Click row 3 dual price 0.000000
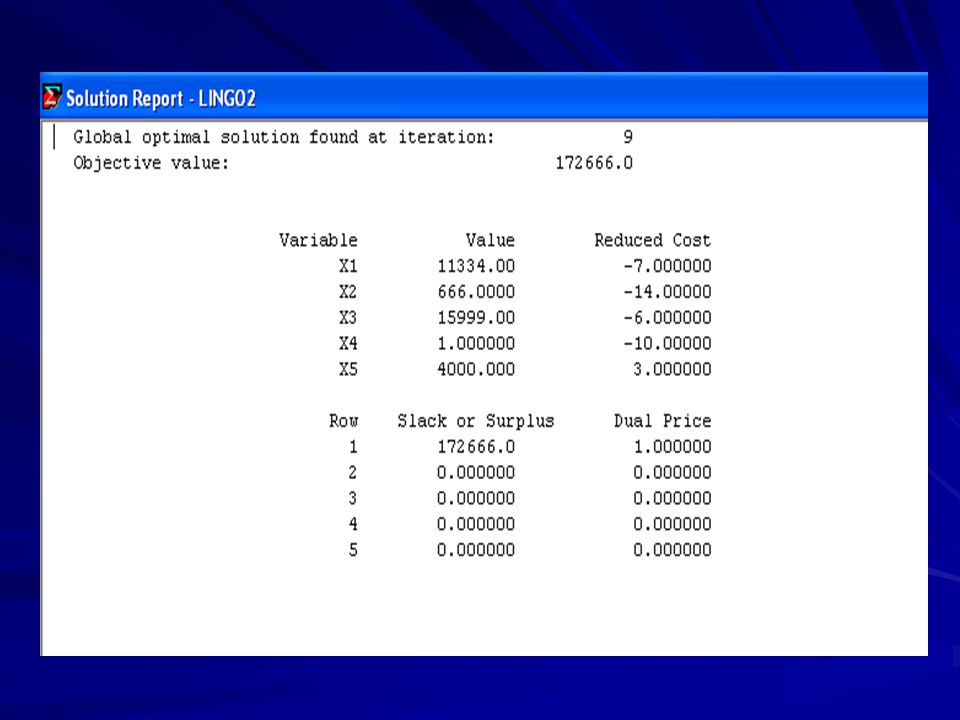This screenshot has width=960, height=720. click(672, 498)
